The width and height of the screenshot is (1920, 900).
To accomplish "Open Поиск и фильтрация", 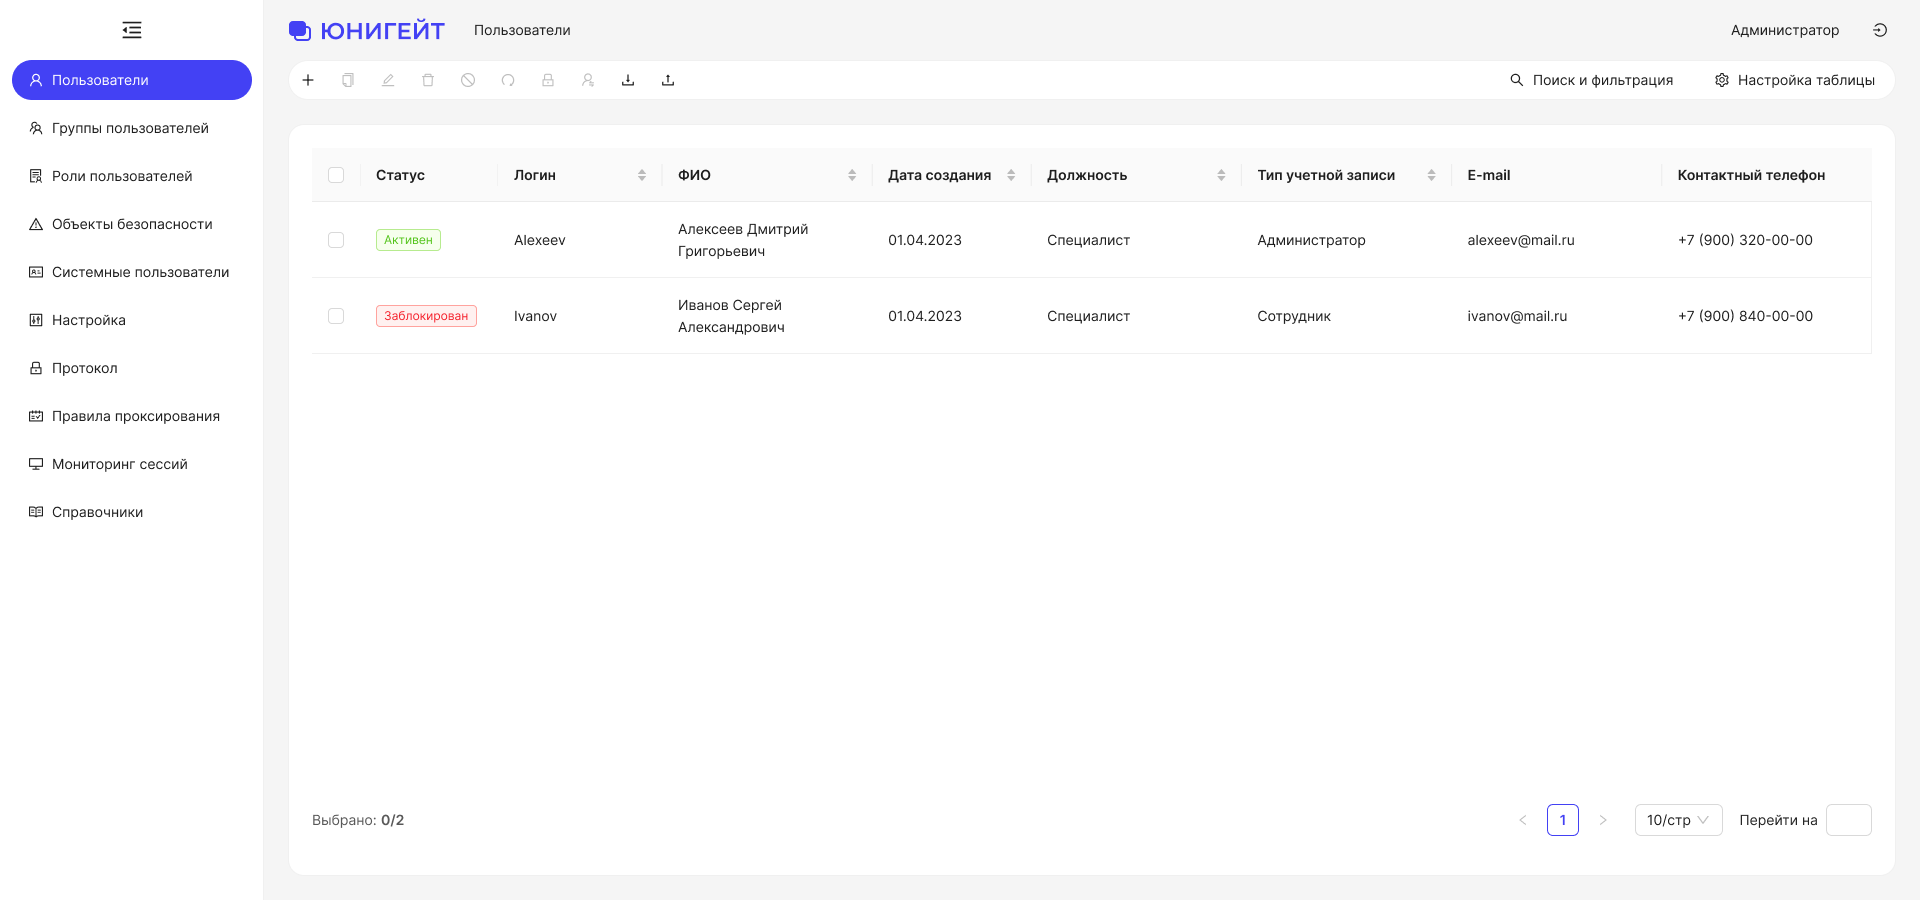I will click(1591, 80).
